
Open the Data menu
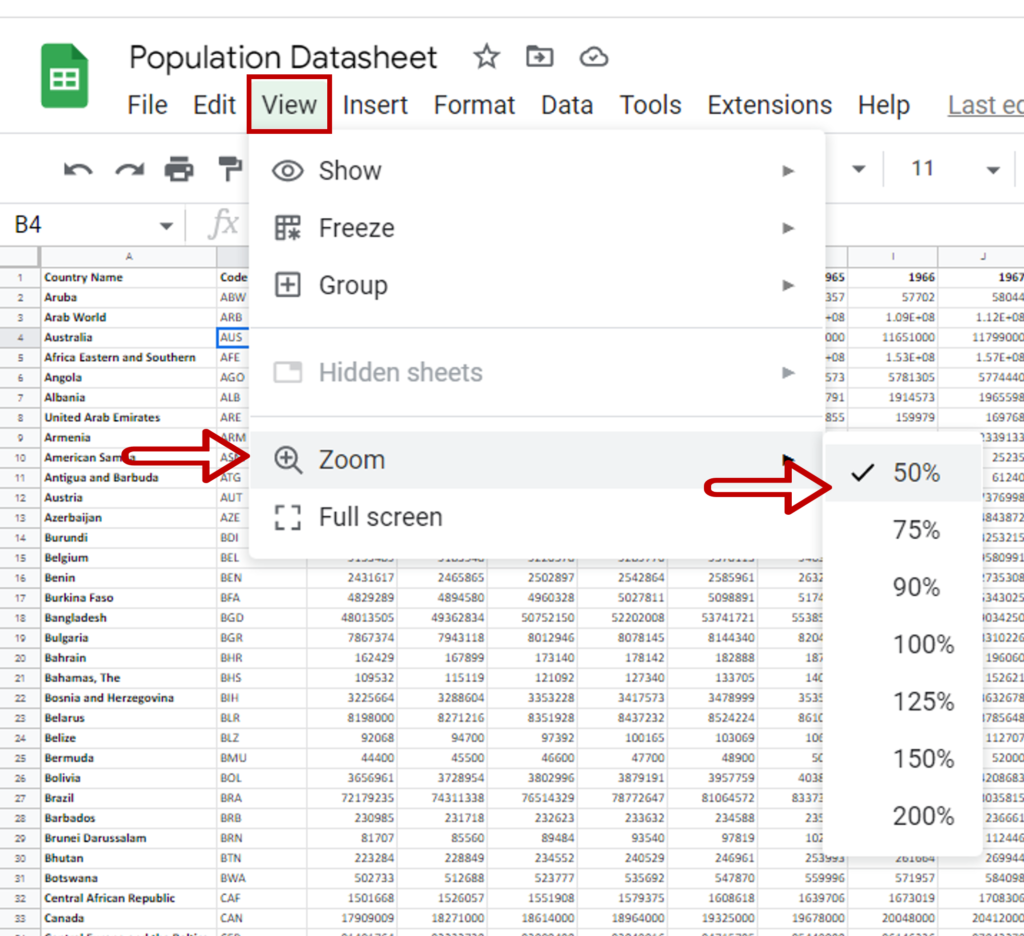(x=566, y=105)
